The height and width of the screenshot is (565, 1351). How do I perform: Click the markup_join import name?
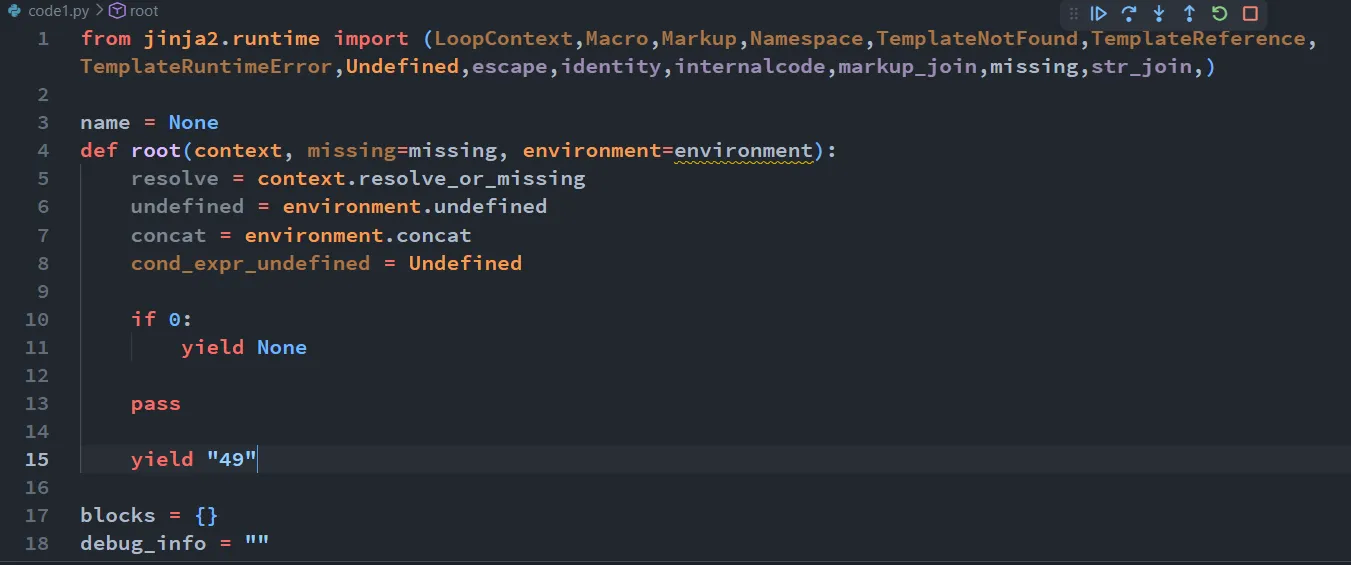coord(907,67)
